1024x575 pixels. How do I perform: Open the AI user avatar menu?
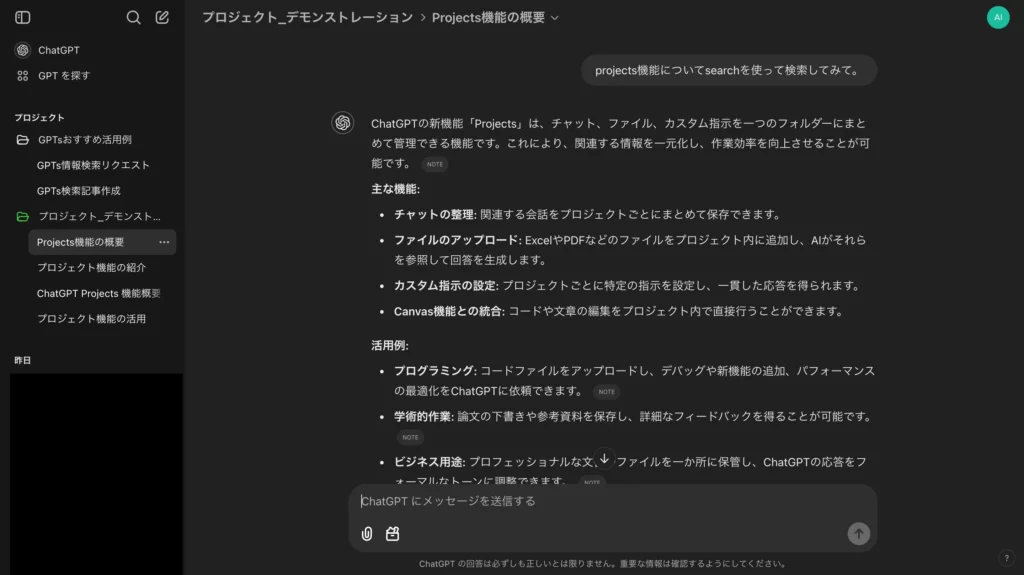[x=998, y=18]
